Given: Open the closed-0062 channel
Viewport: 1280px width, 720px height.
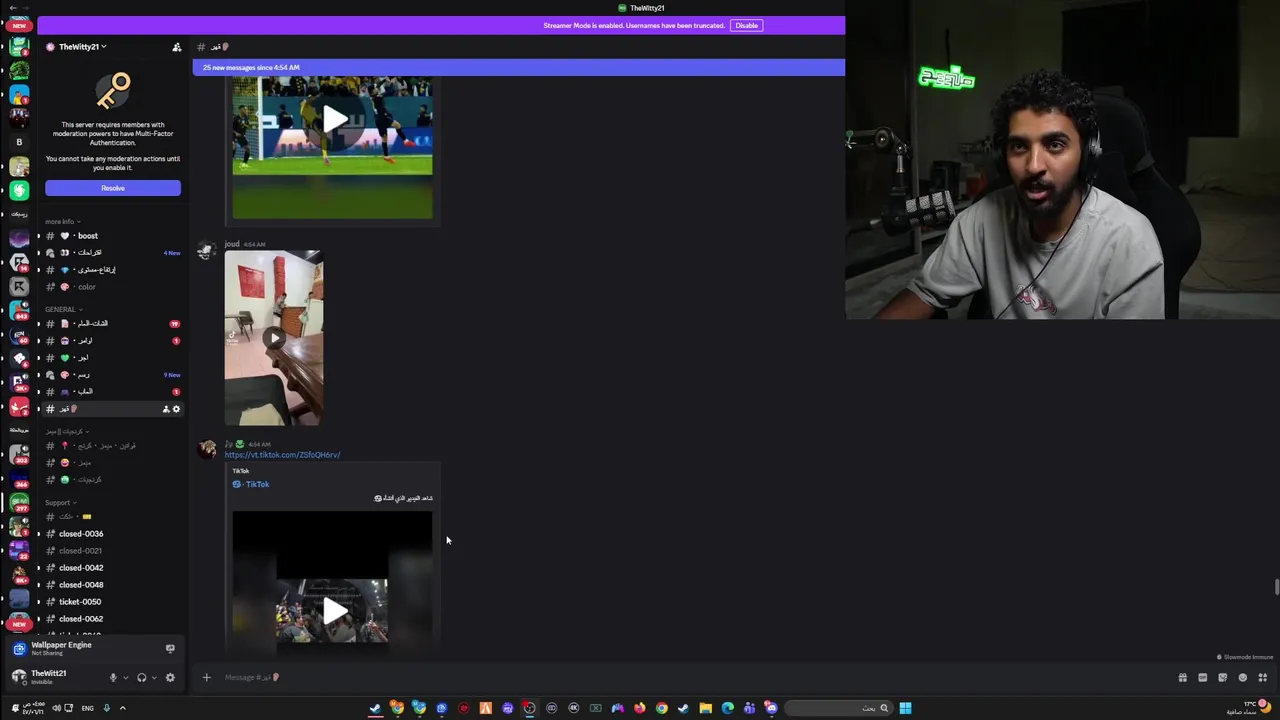Looking at the screenshot, I should [110, 619].
